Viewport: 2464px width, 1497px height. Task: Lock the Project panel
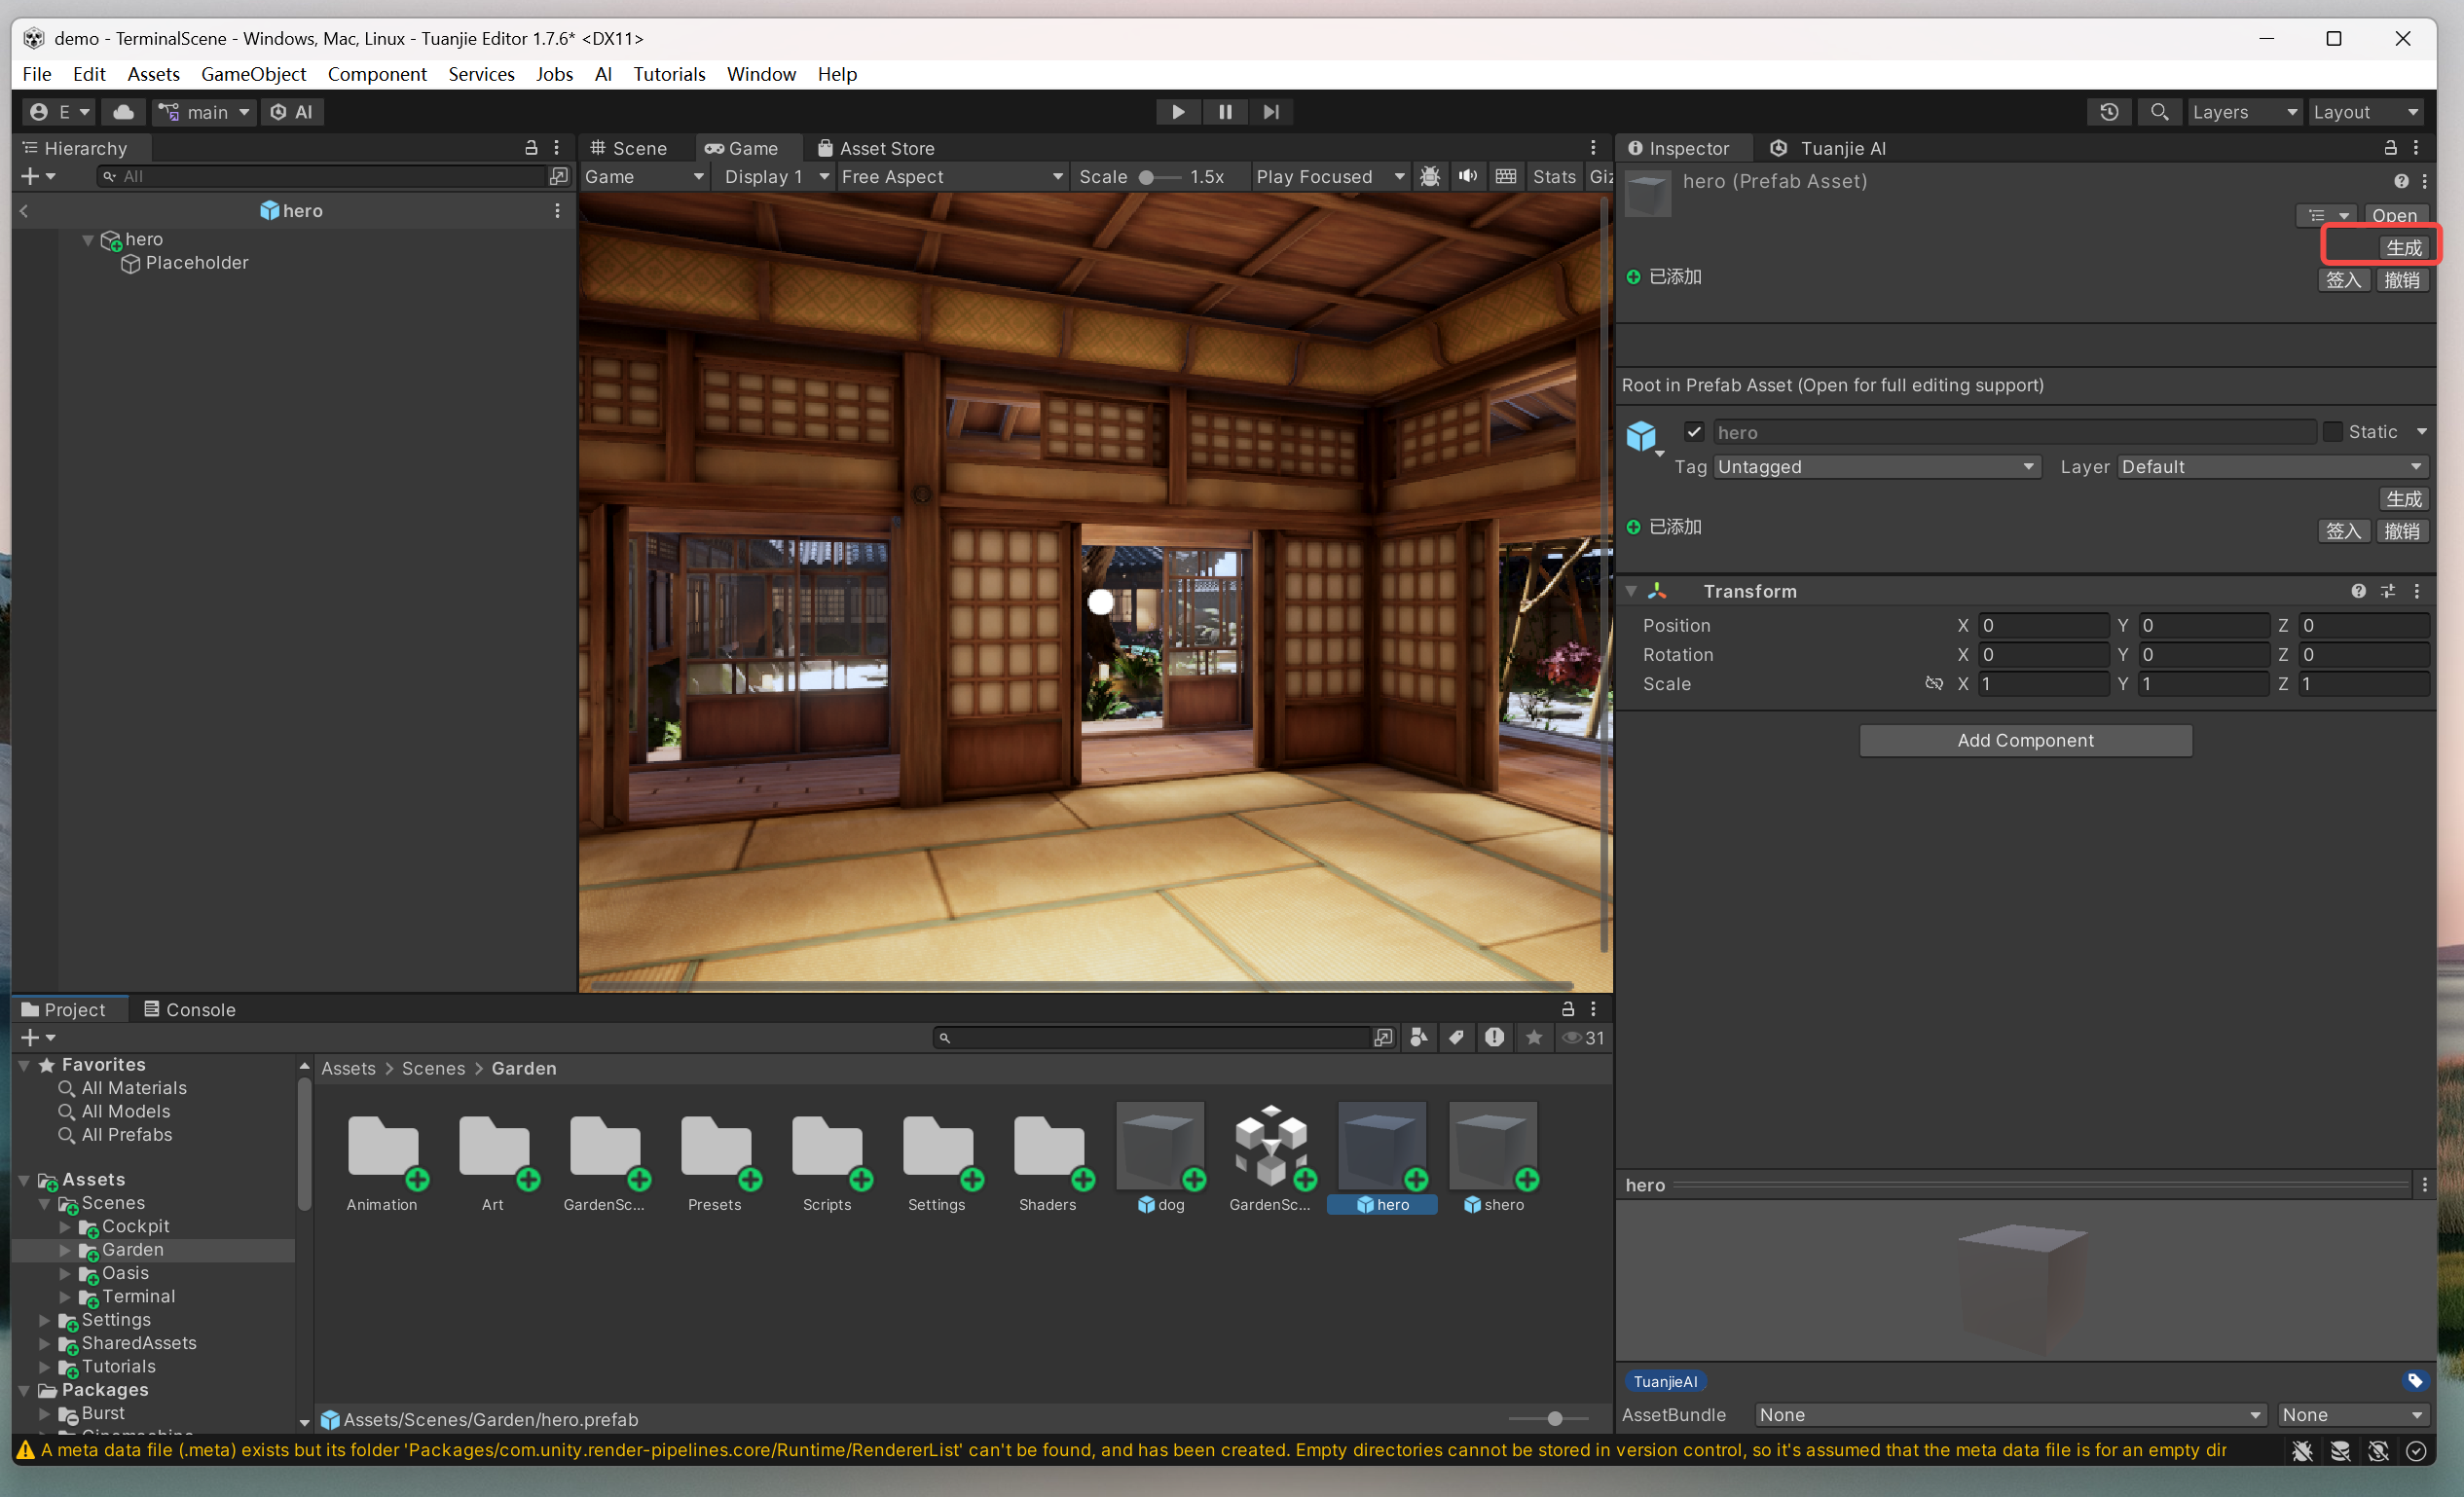[x=1568, y=1009]
